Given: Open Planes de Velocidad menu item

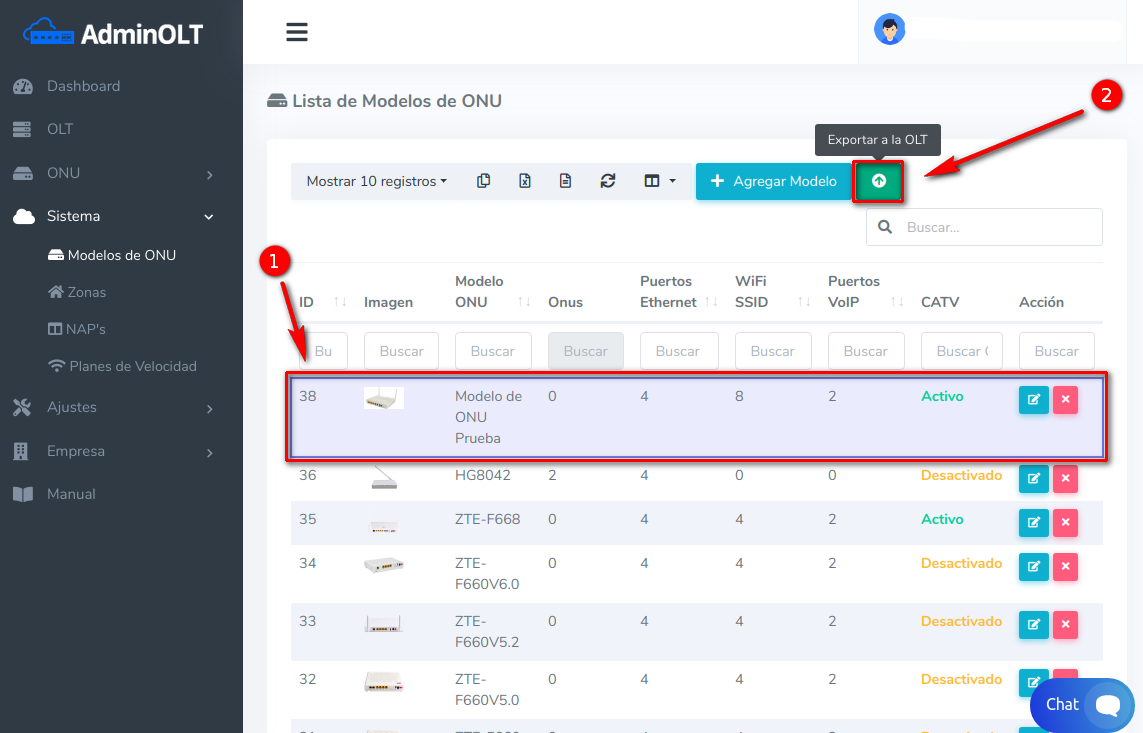Looking at the screenshot, I should coord(132,366).
